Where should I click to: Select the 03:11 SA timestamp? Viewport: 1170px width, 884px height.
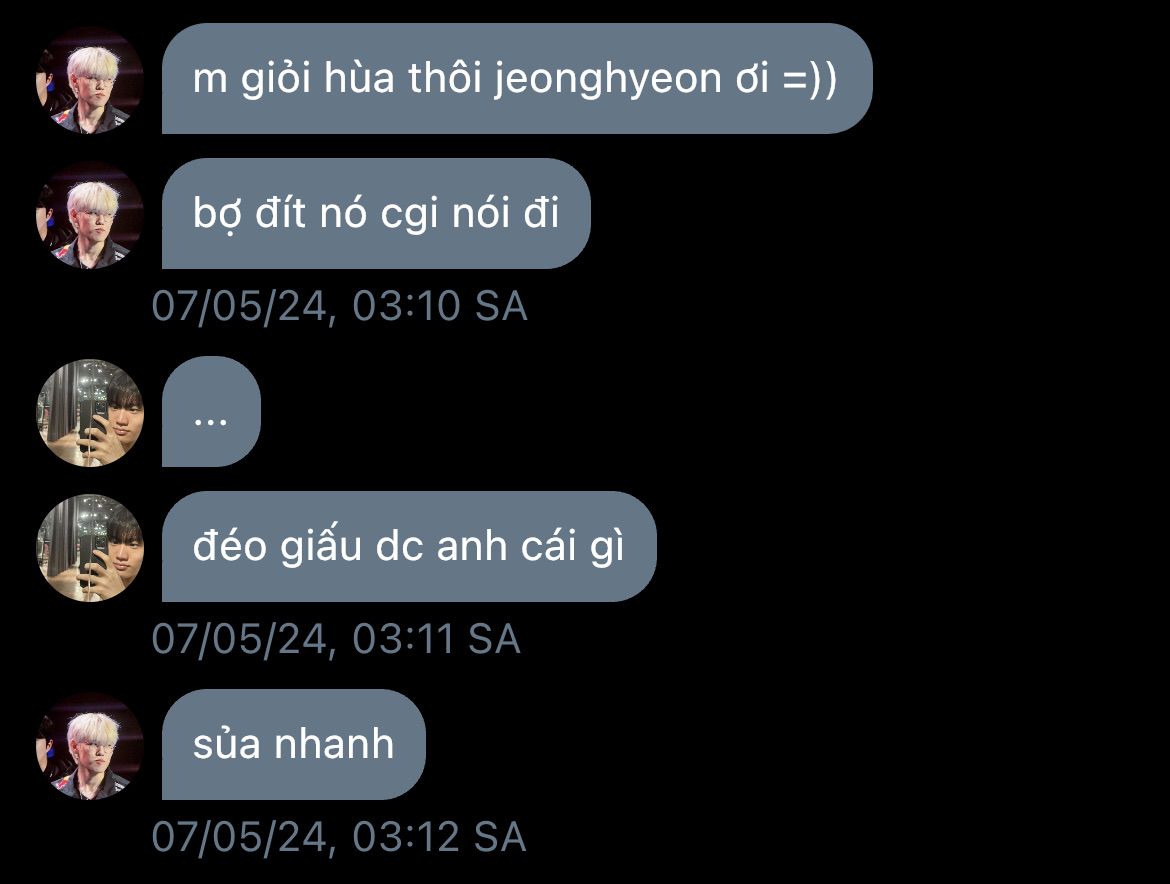pyautogui.click(x=336, y=639)
